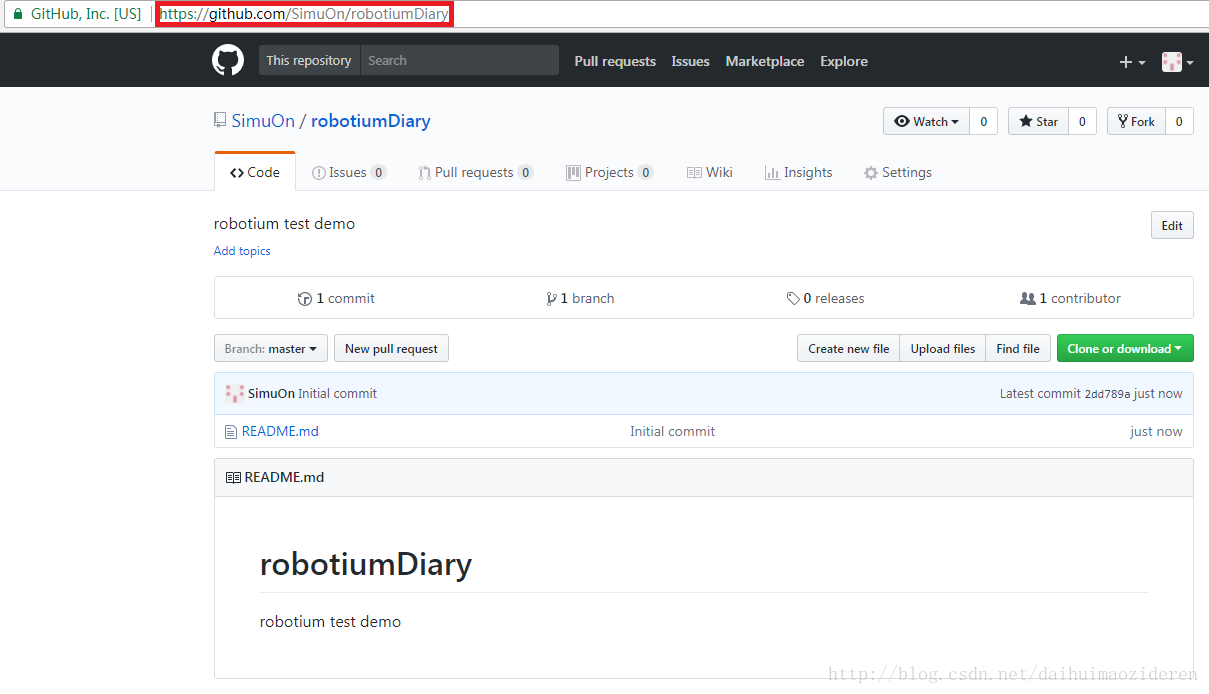The image size is (1209, 694).
Task: Open the Insights tab
Action: [x=798, y=172]
